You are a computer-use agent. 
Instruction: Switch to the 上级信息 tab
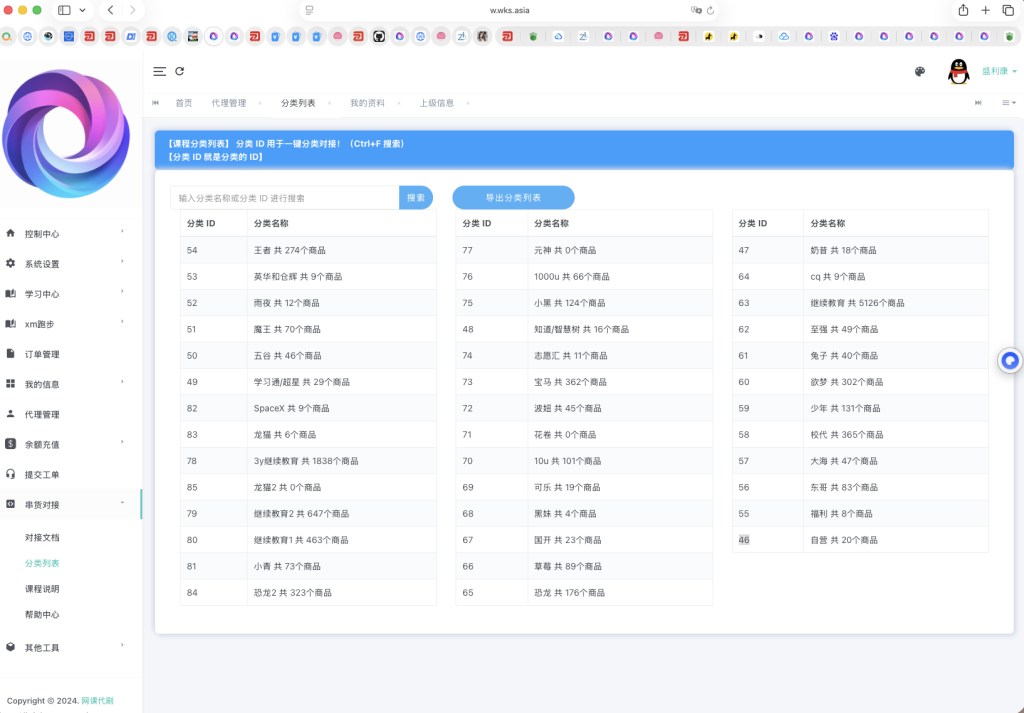[436, 103]
